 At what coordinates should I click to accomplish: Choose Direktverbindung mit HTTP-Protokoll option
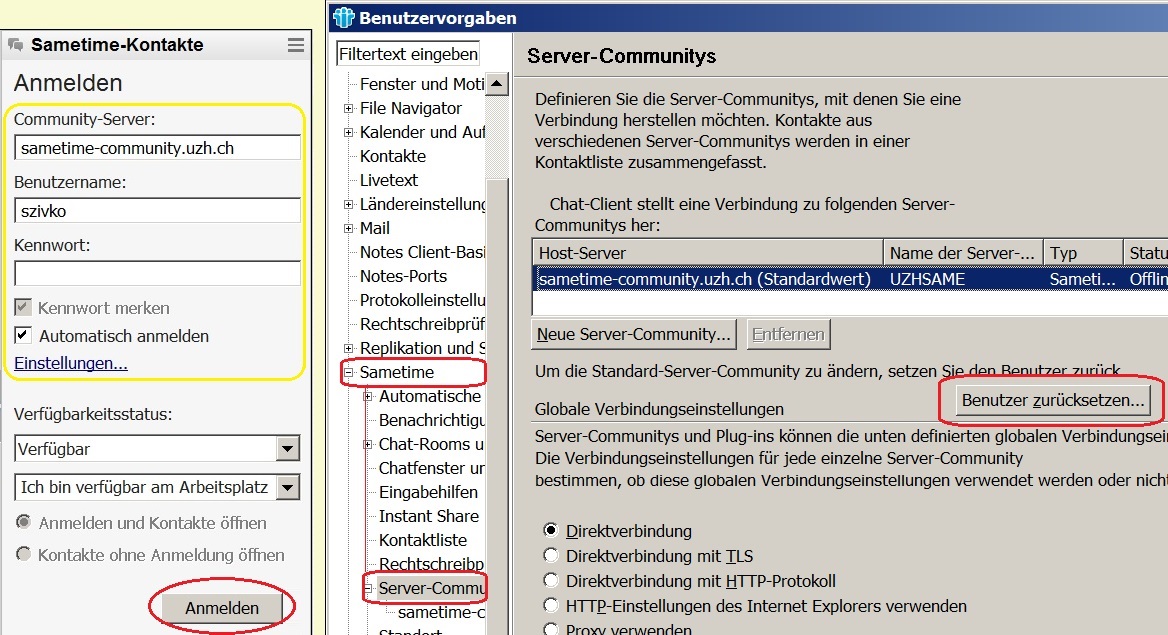tap(550, 581)
